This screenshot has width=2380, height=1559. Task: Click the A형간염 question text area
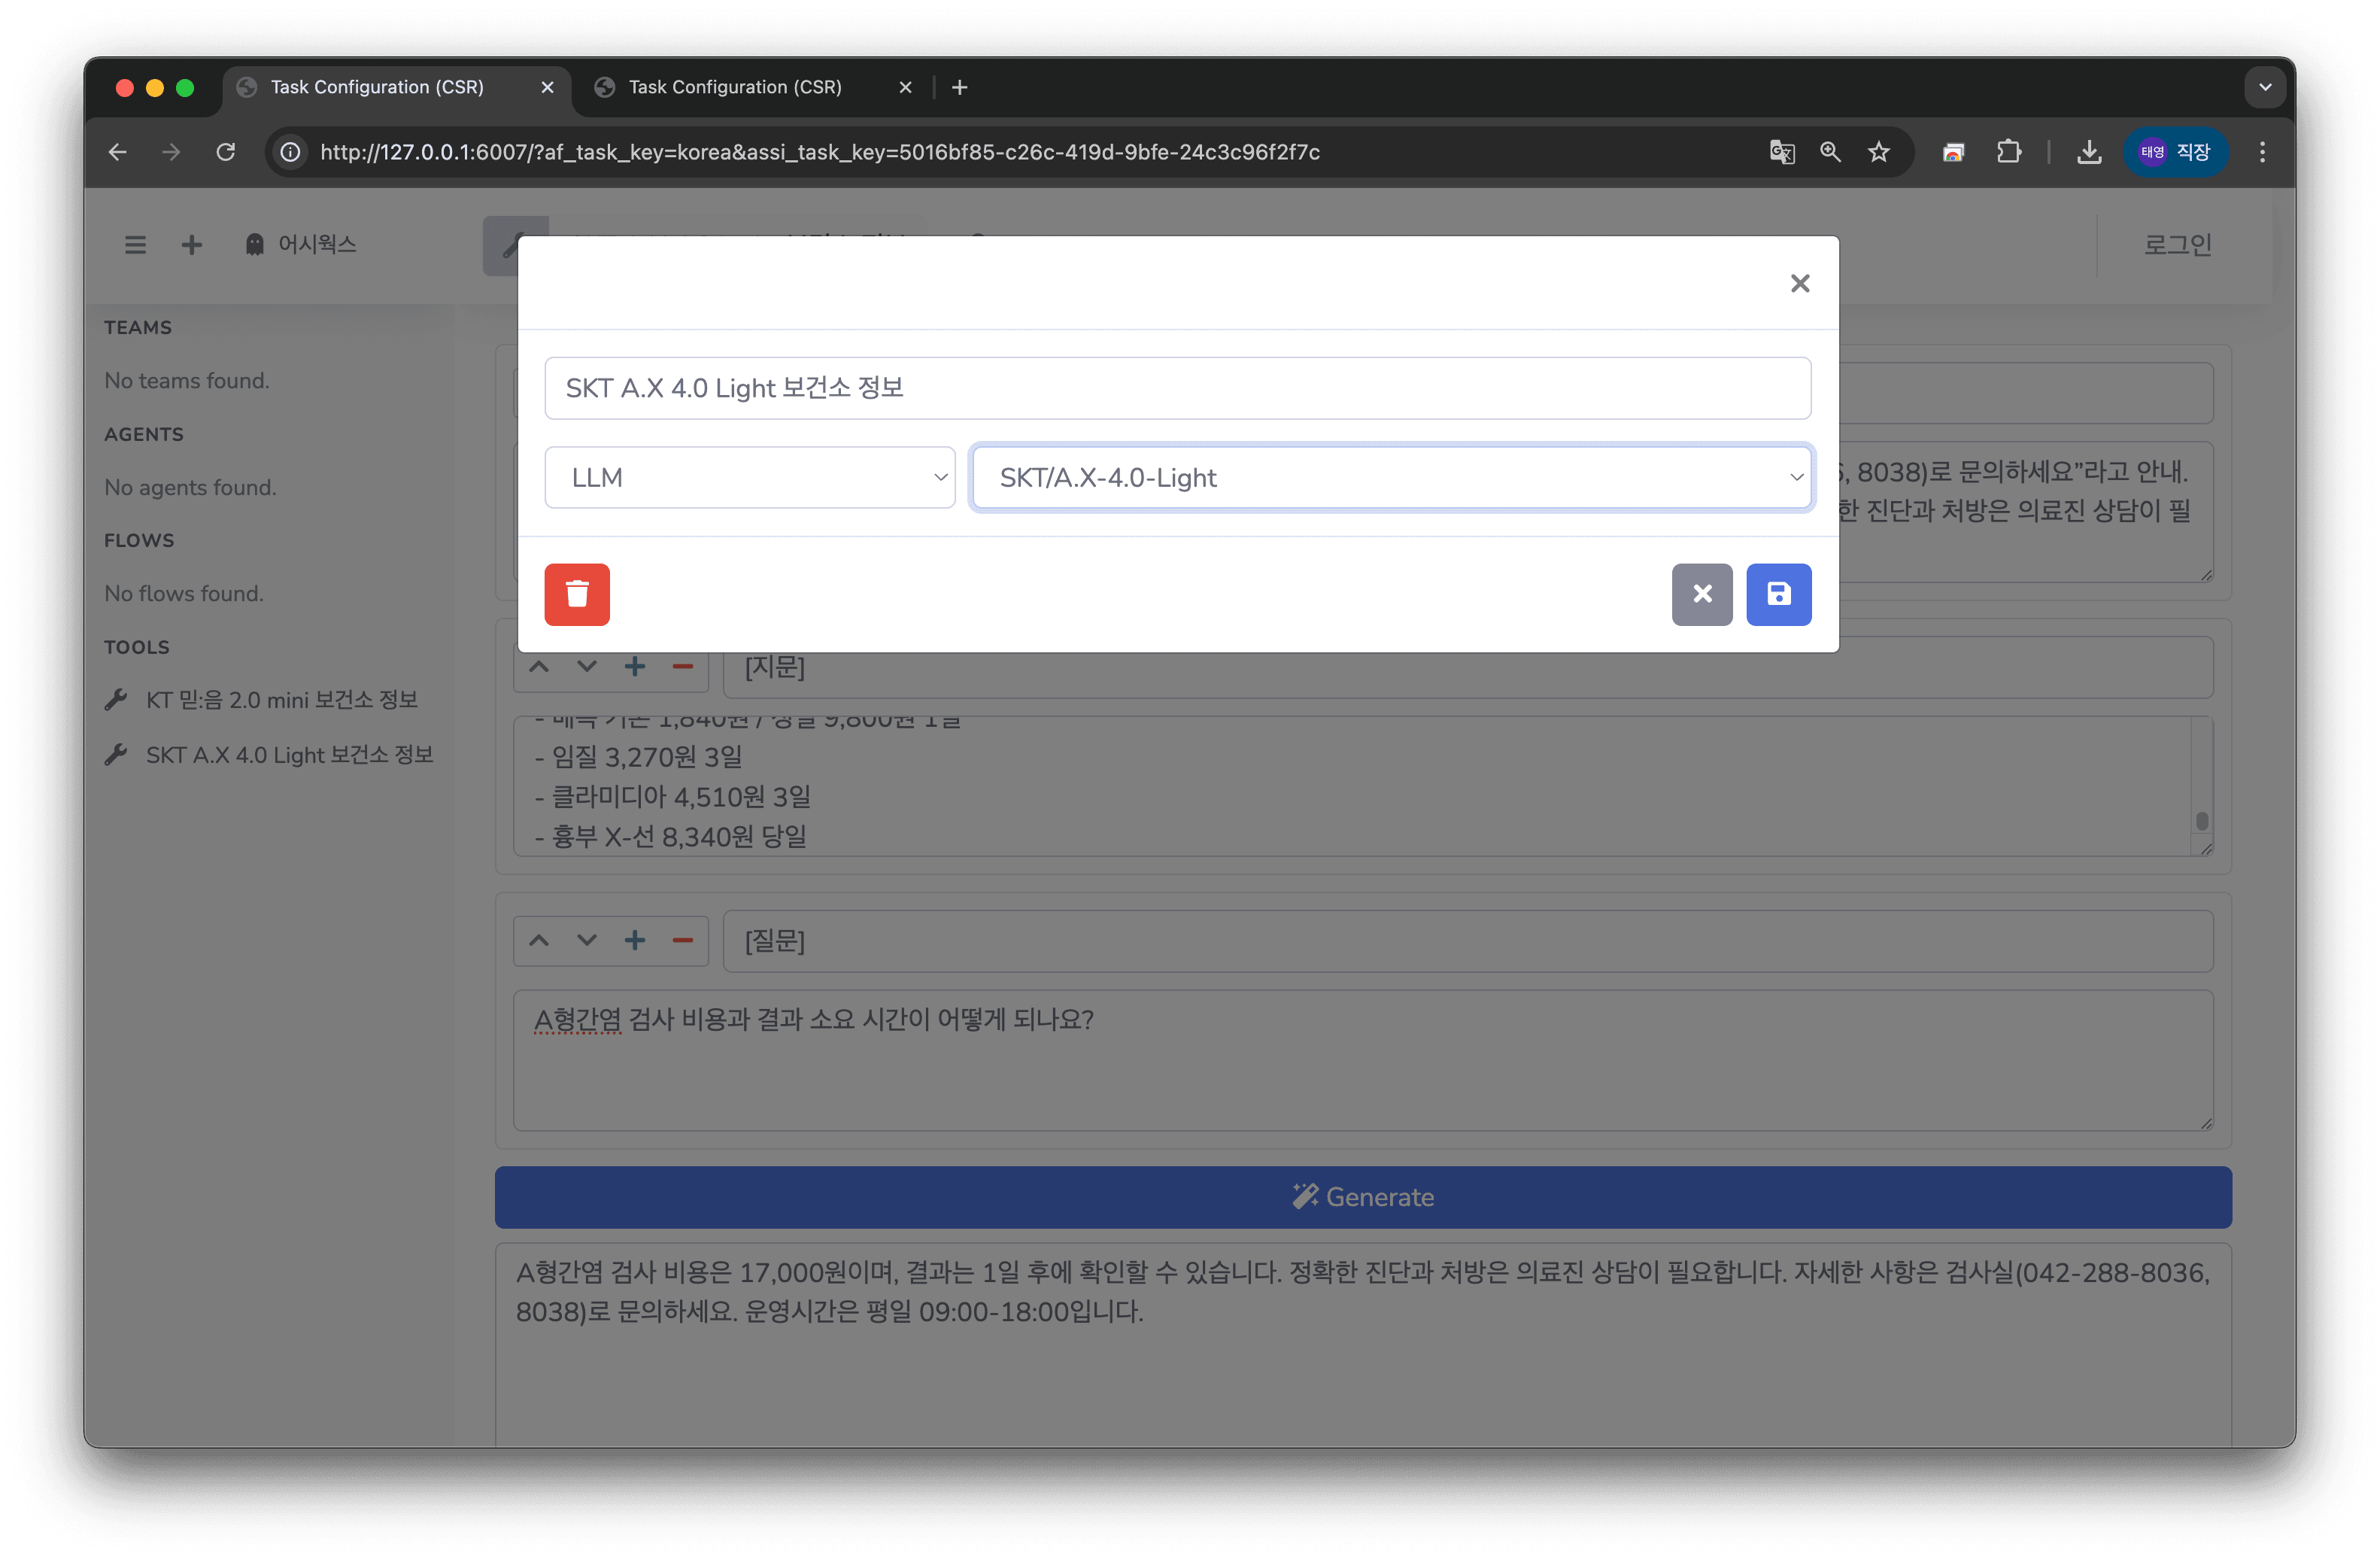coord(1363,1060)
